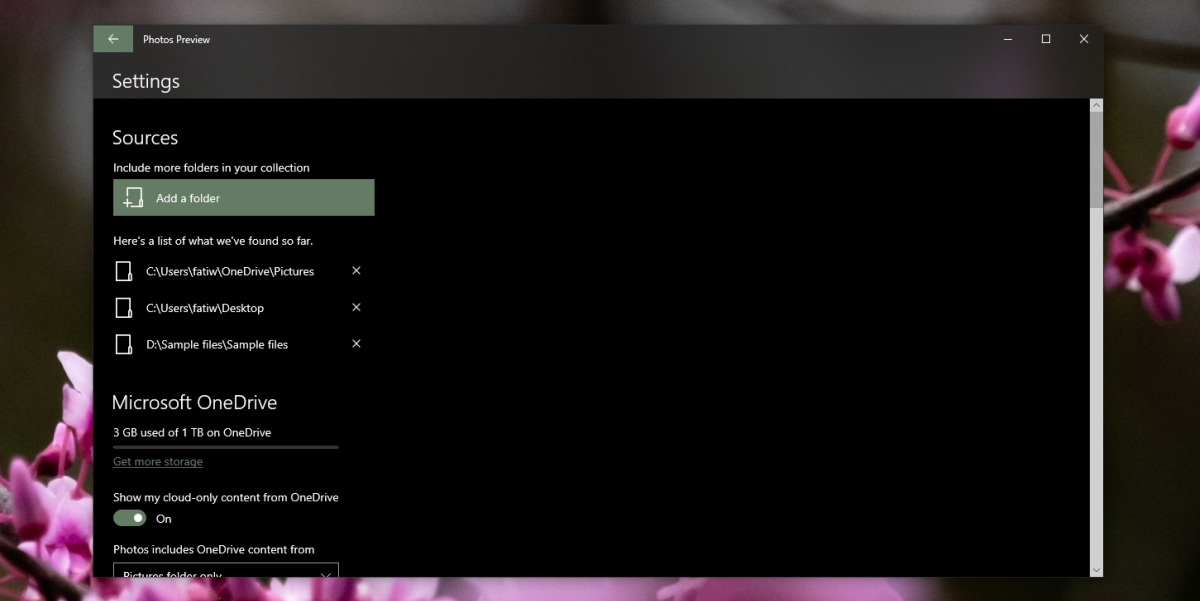Click the Add a folder button

(243, 198)
